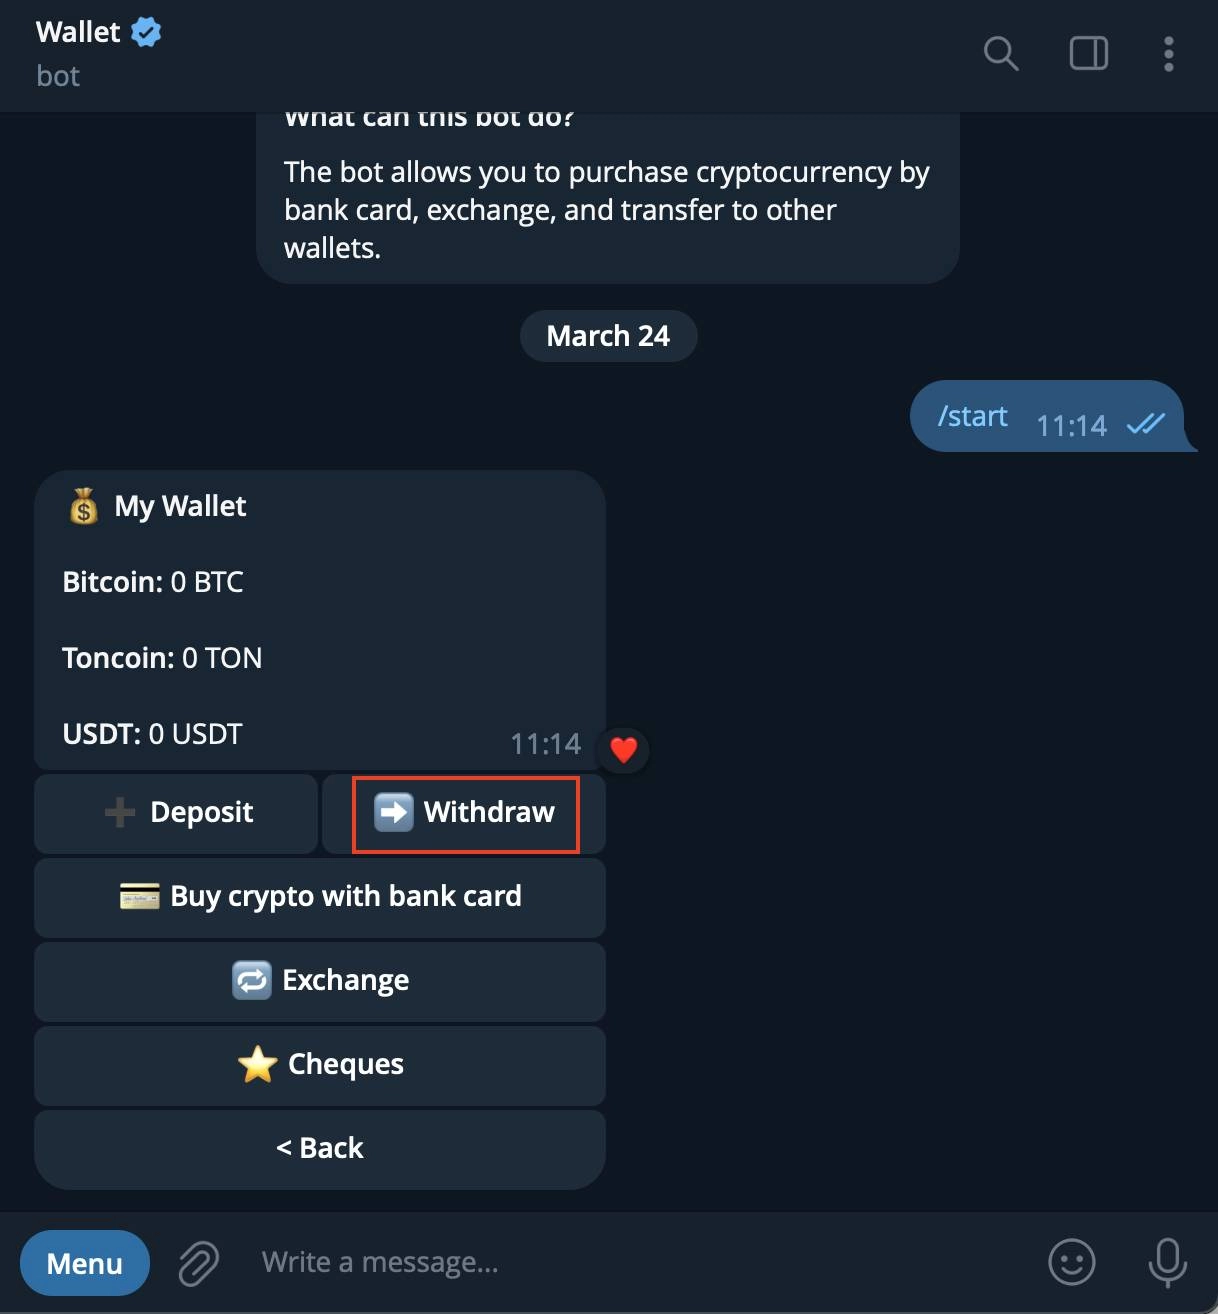Click the Deposit button

click(x=176, y=813)
